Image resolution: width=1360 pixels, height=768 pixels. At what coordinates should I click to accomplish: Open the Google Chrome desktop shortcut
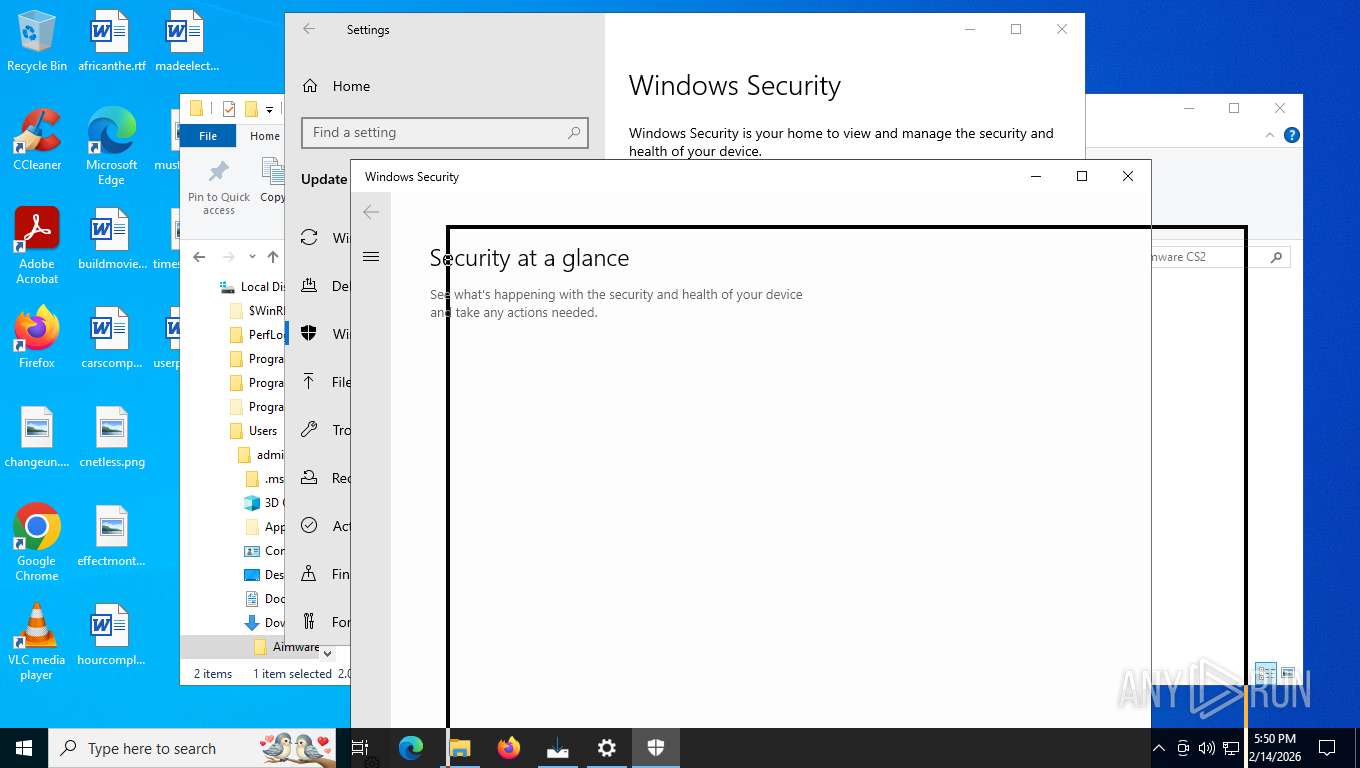coord(37,542)
